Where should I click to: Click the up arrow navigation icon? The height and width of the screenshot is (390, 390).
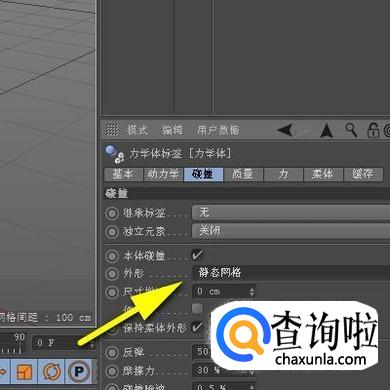pos(326,130)
